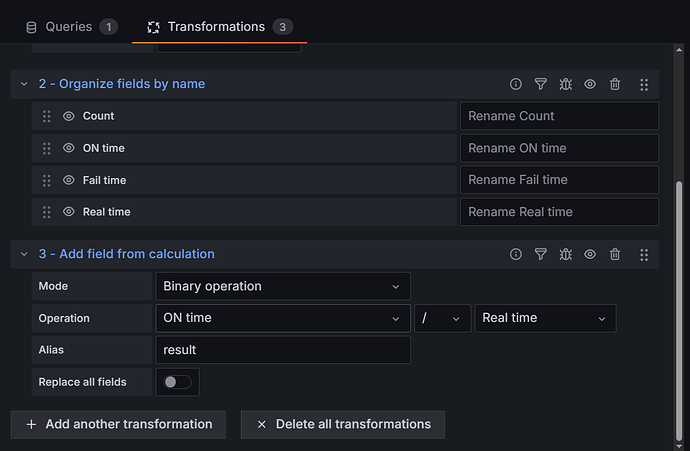Click info icon on Organize fields transformation

click(516, 84)
